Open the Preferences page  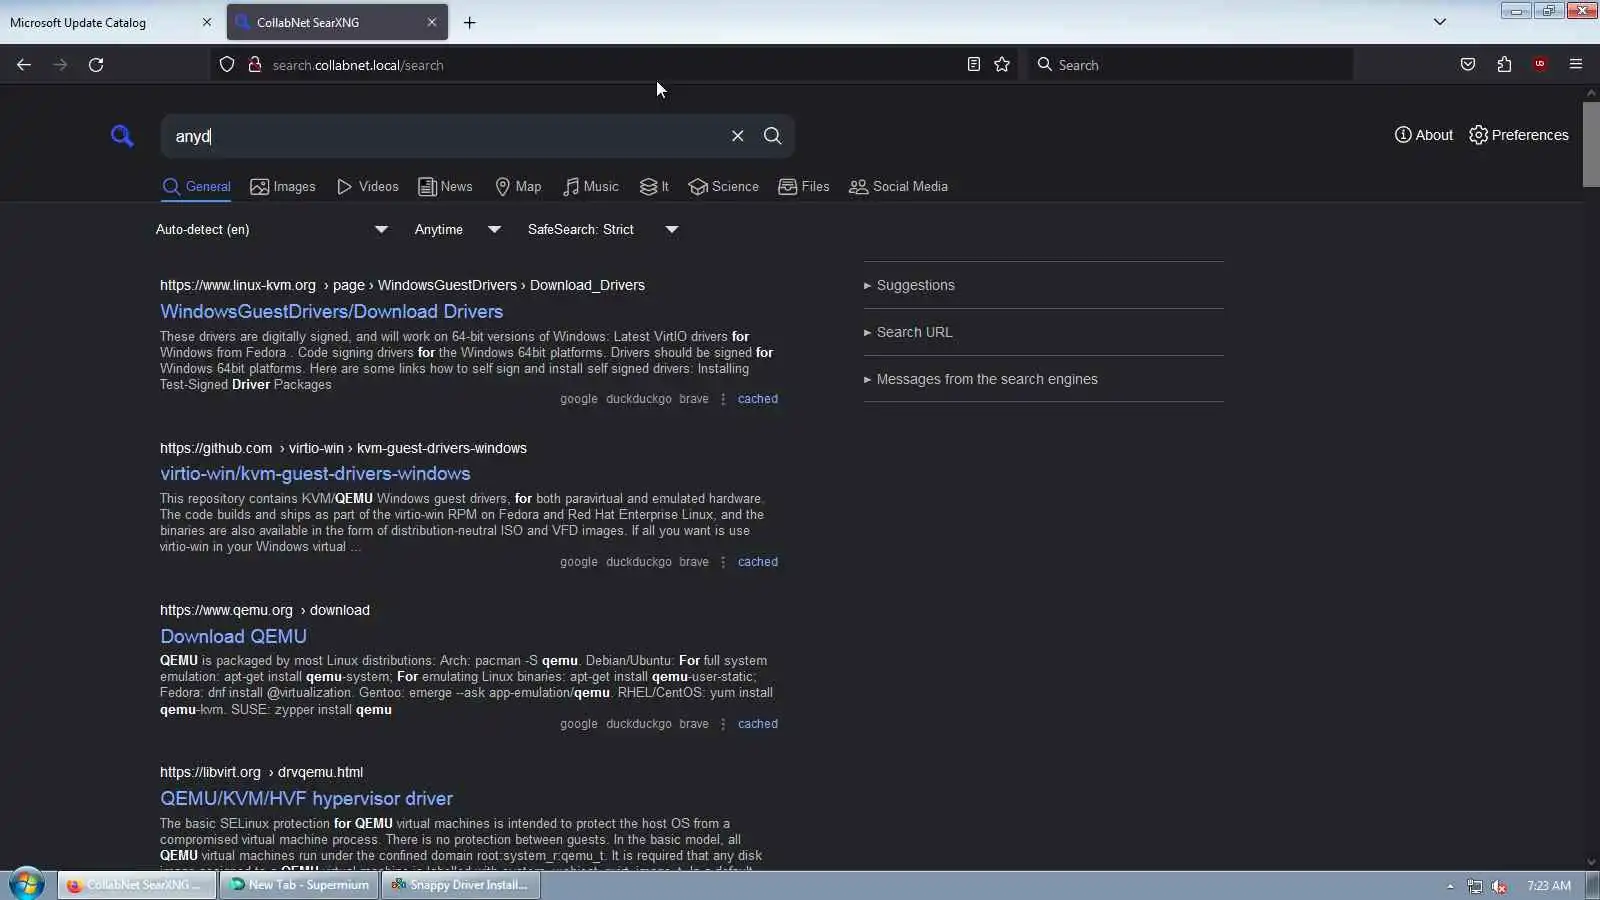[x=1519, y=135]
